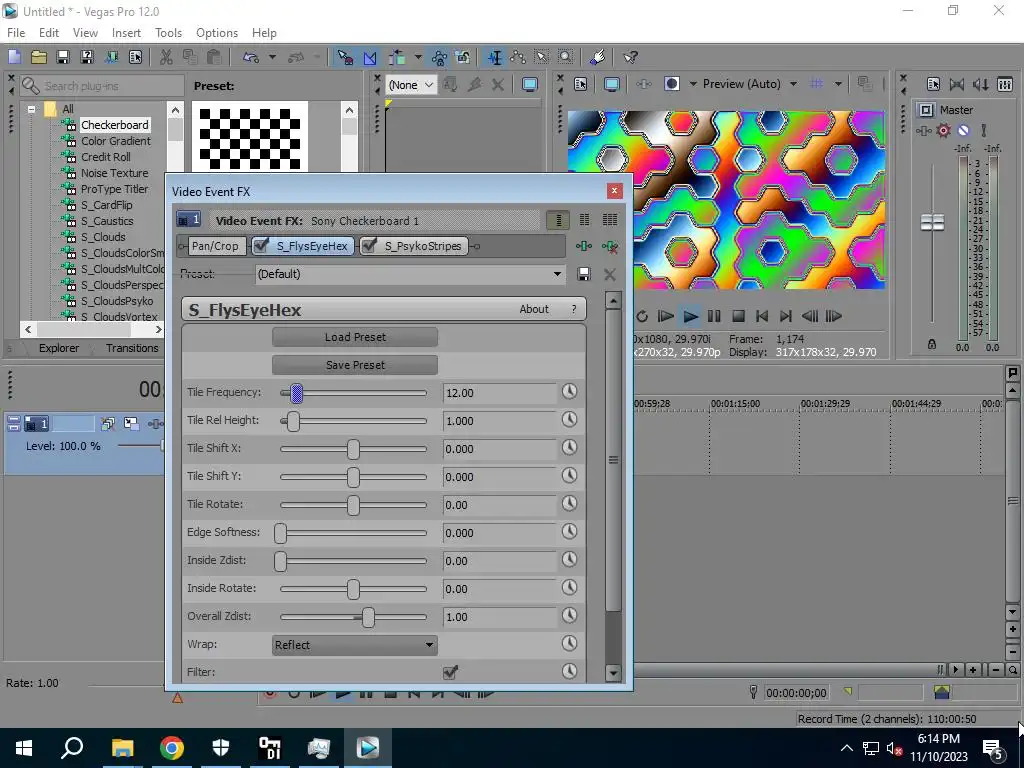Image resolution: width=1024 pixels, height=768 pixels.
Task: Switch to the Transitions tab
Action: tap(132, 348)
